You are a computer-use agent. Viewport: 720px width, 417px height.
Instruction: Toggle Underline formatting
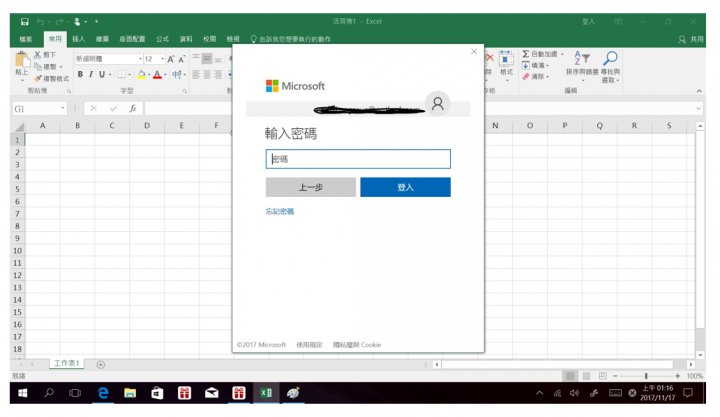point(102,74)
